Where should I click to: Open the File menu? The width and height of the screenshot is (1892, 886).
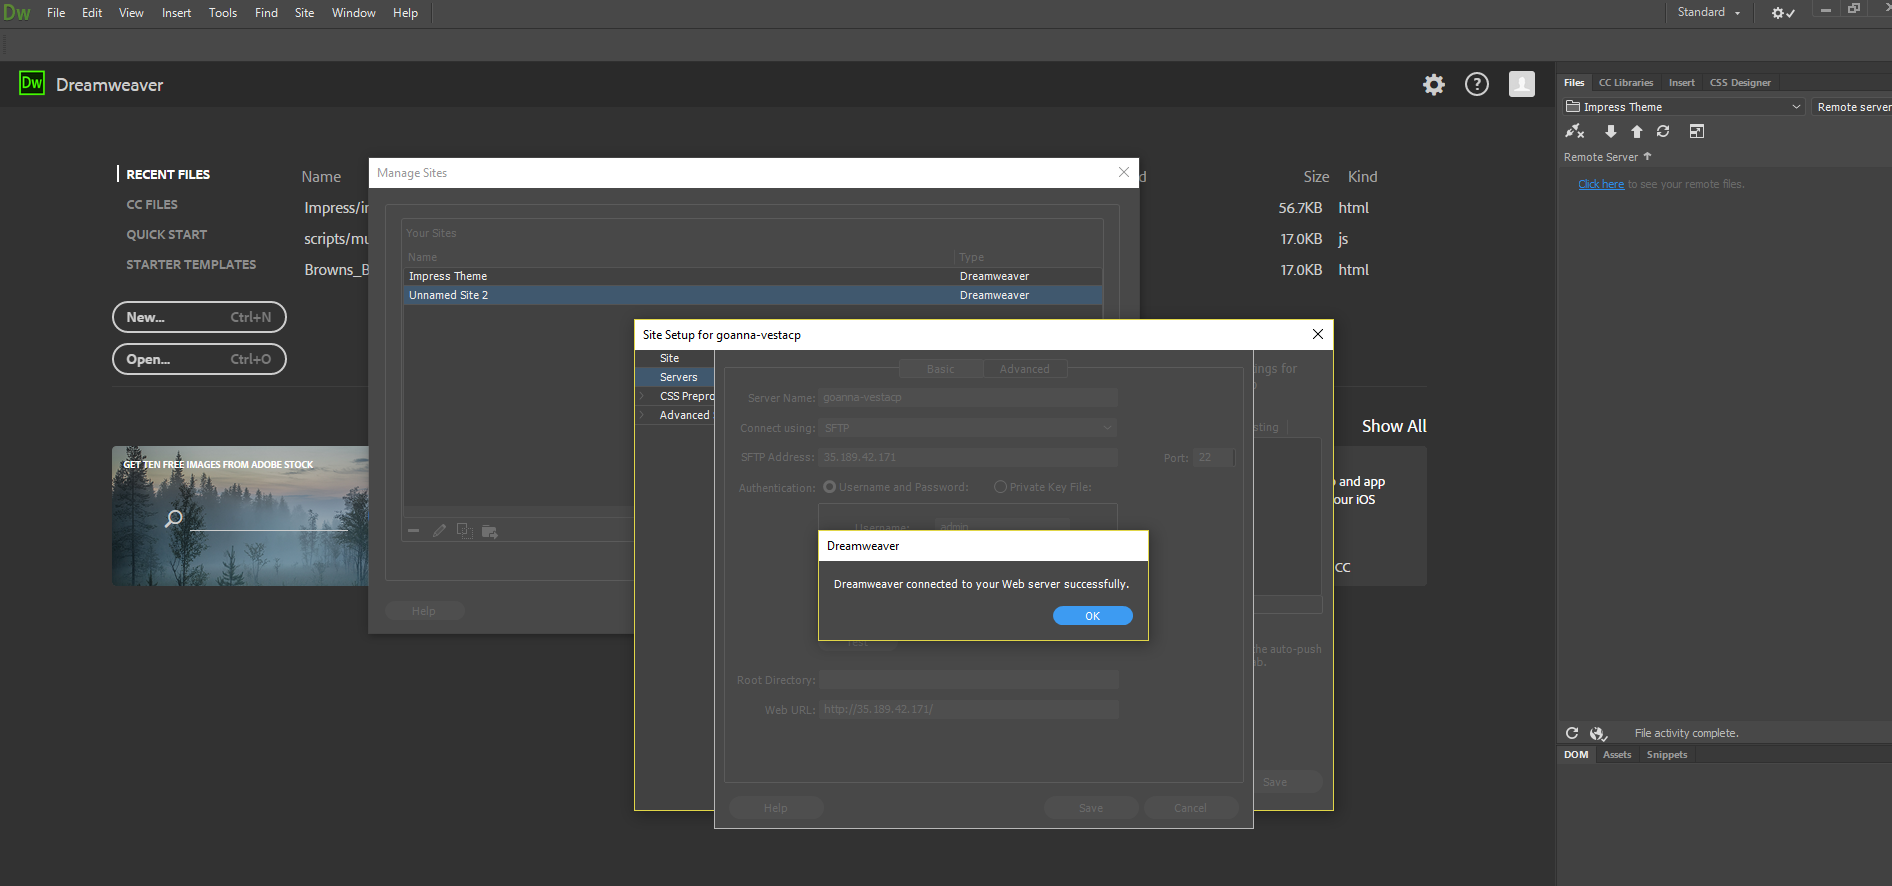click(x=56, y=13)
